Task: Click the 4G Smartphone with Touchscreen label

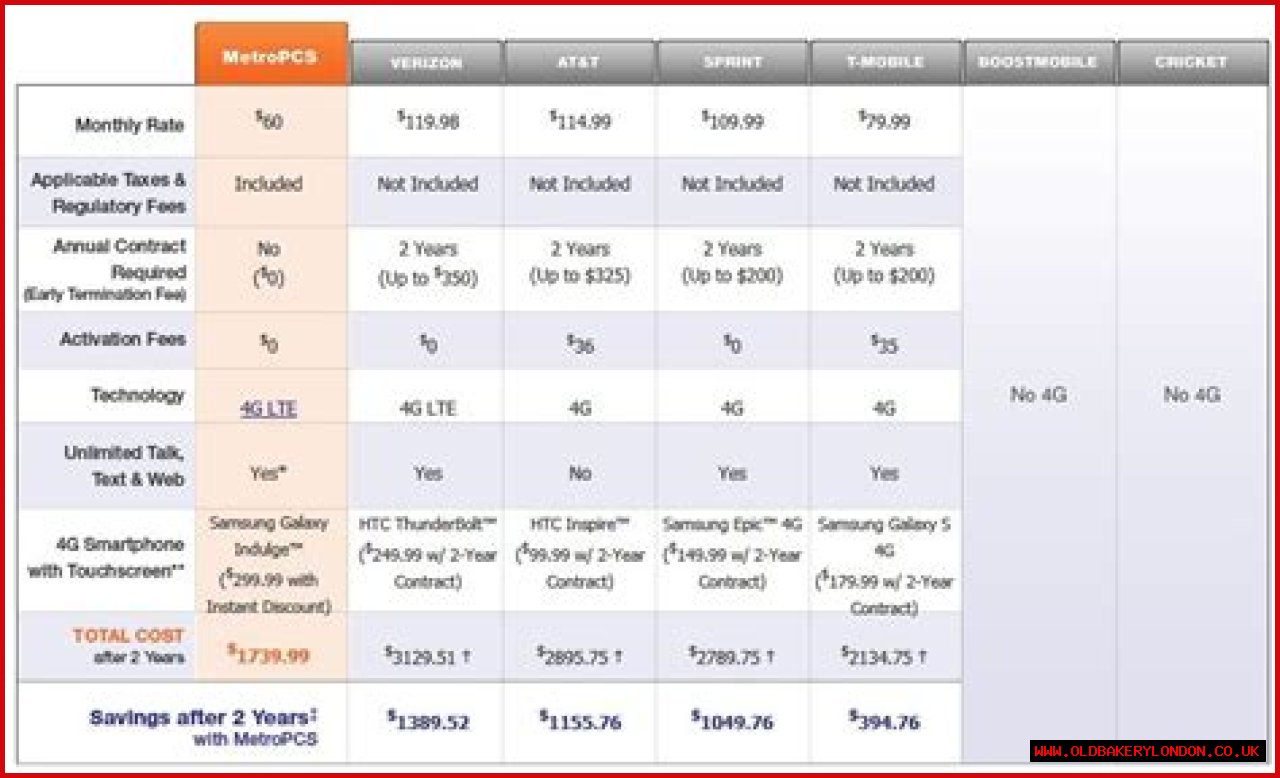Action: click(x=106, y=558)
